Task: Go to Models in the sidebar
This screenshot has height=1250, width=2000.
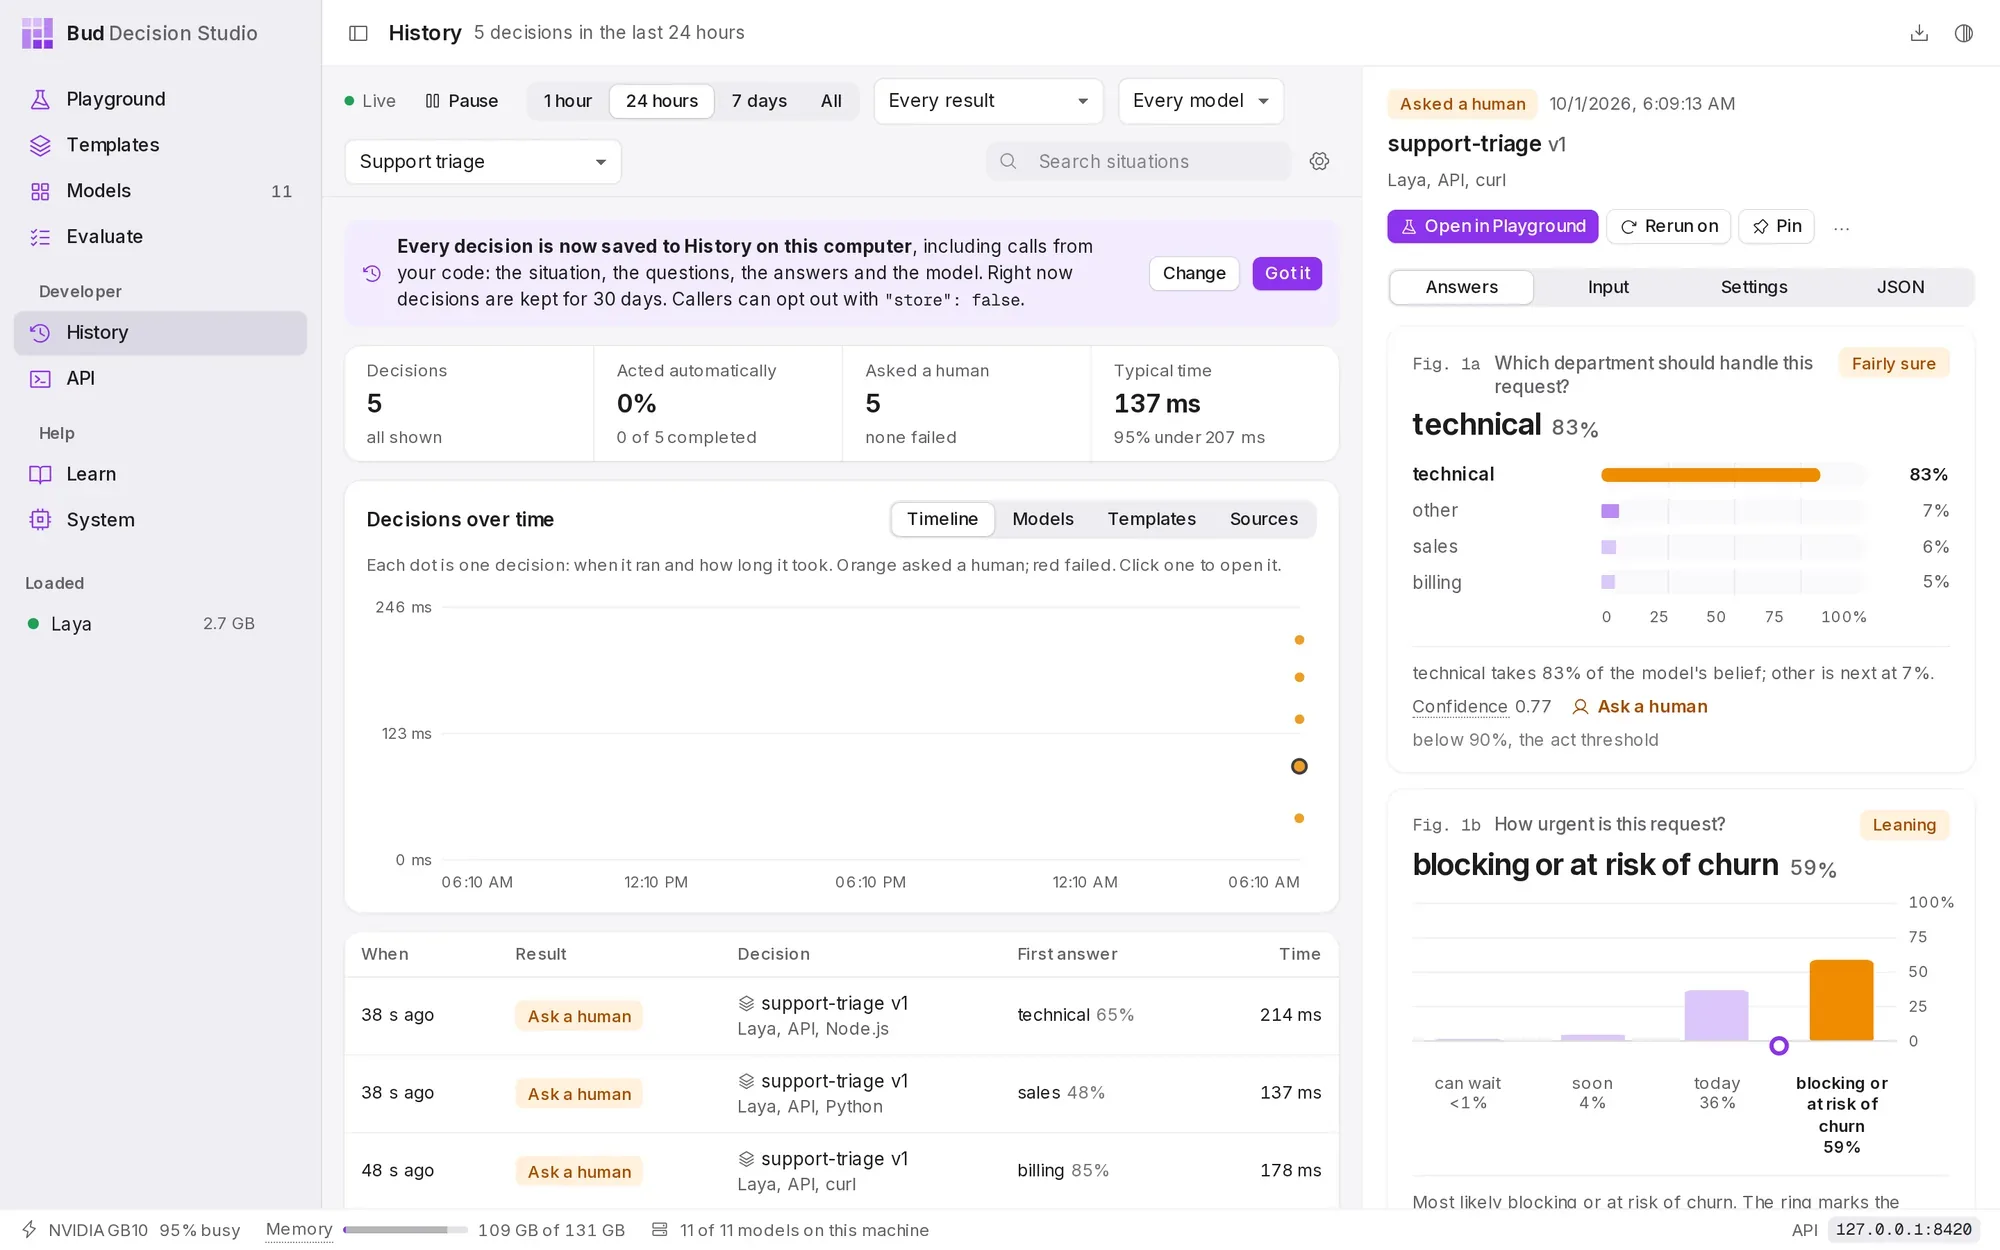Action: click(160, 191)
